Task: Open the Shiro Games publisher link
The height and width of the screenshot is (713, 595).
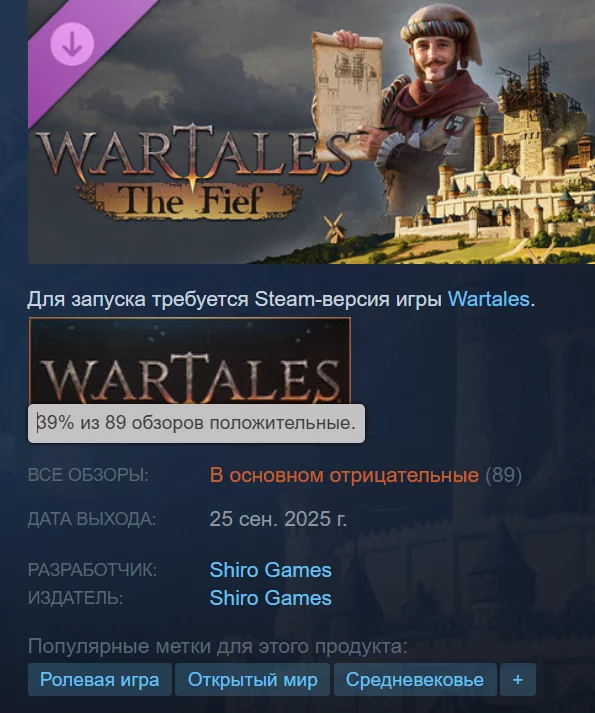Action: pos(270,598)
